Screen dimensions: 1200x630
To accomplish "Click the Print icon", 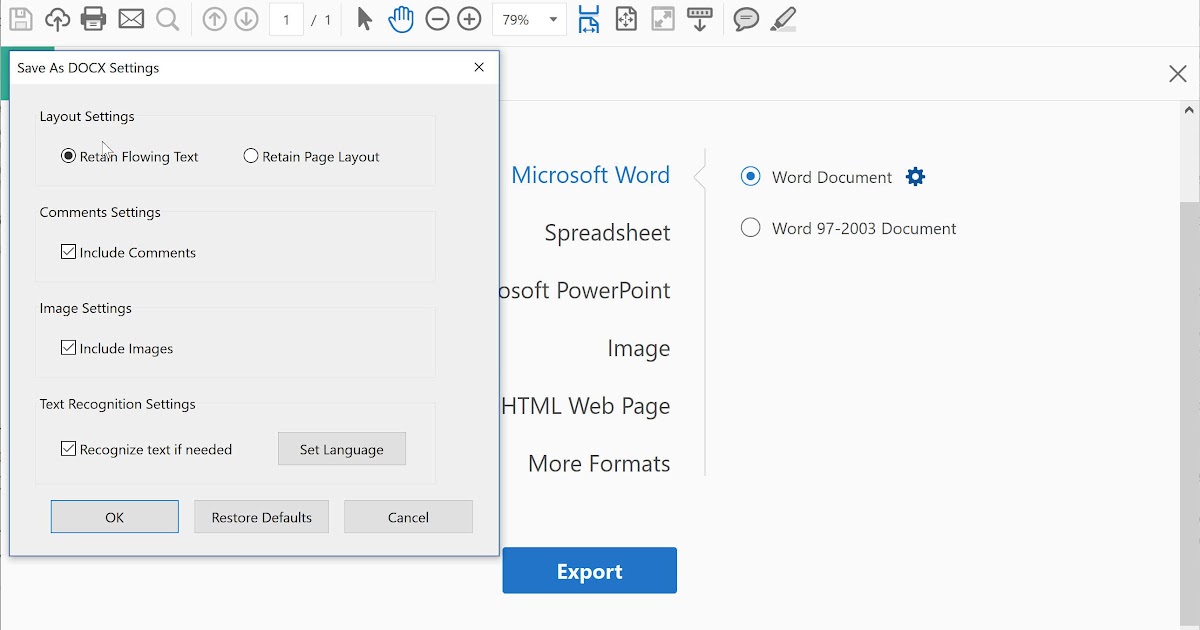I will click(x=93, y=19).
